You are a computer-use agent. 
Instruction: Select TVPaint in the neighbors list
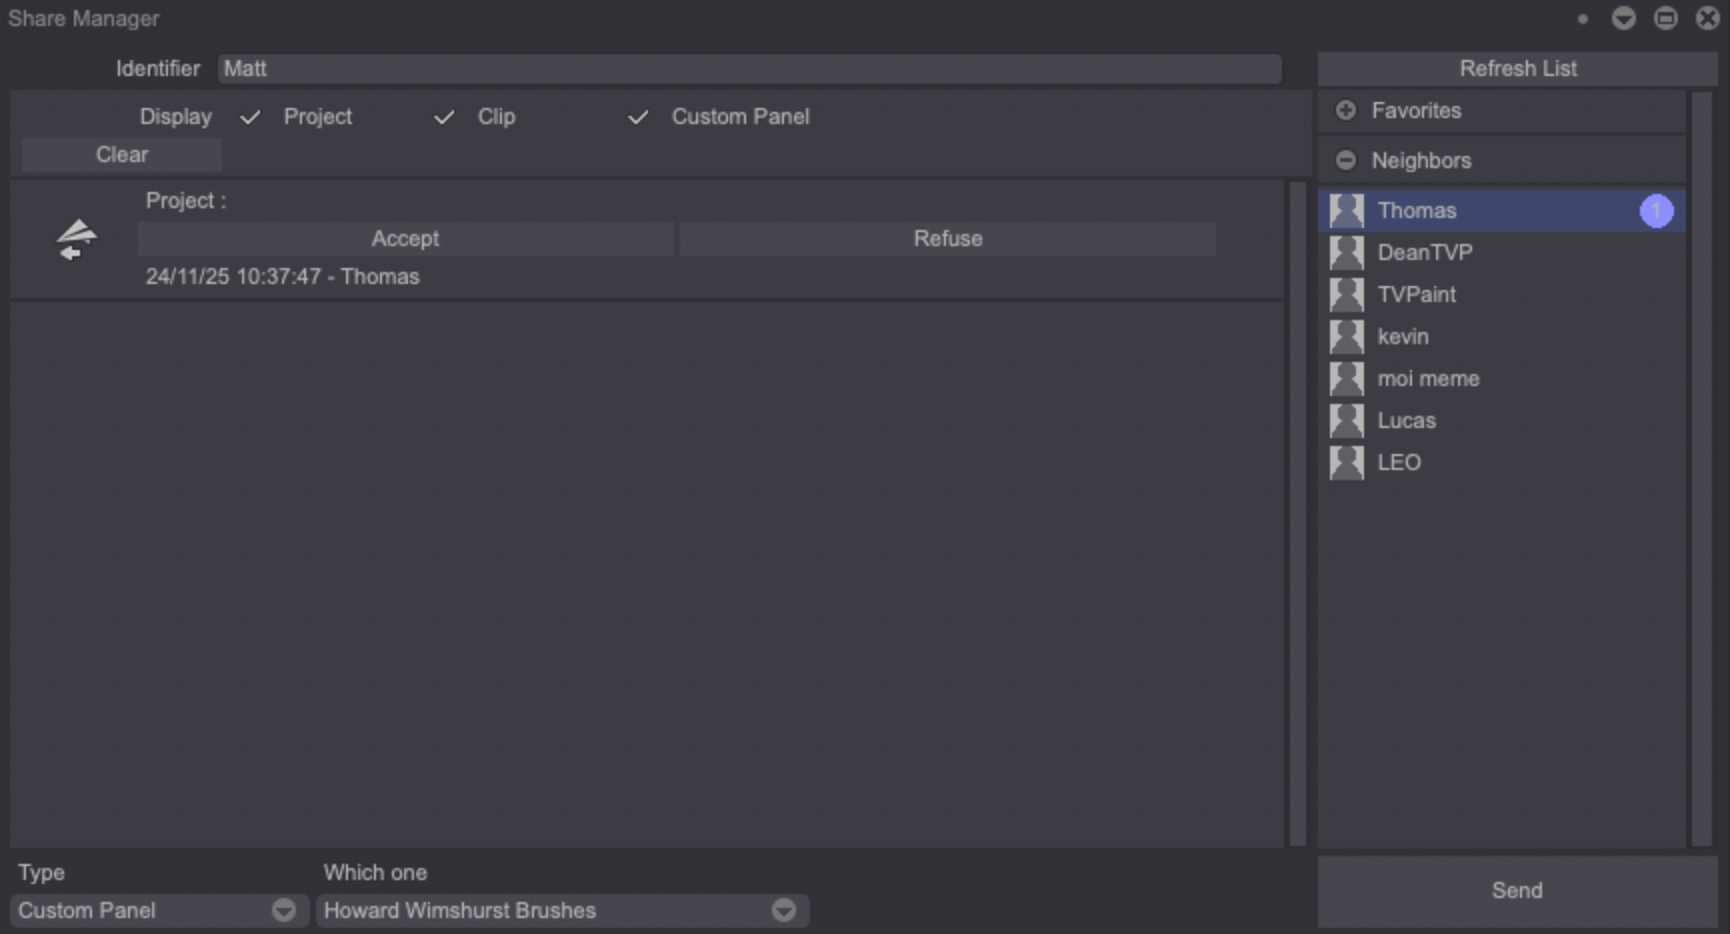[1416, 295]
